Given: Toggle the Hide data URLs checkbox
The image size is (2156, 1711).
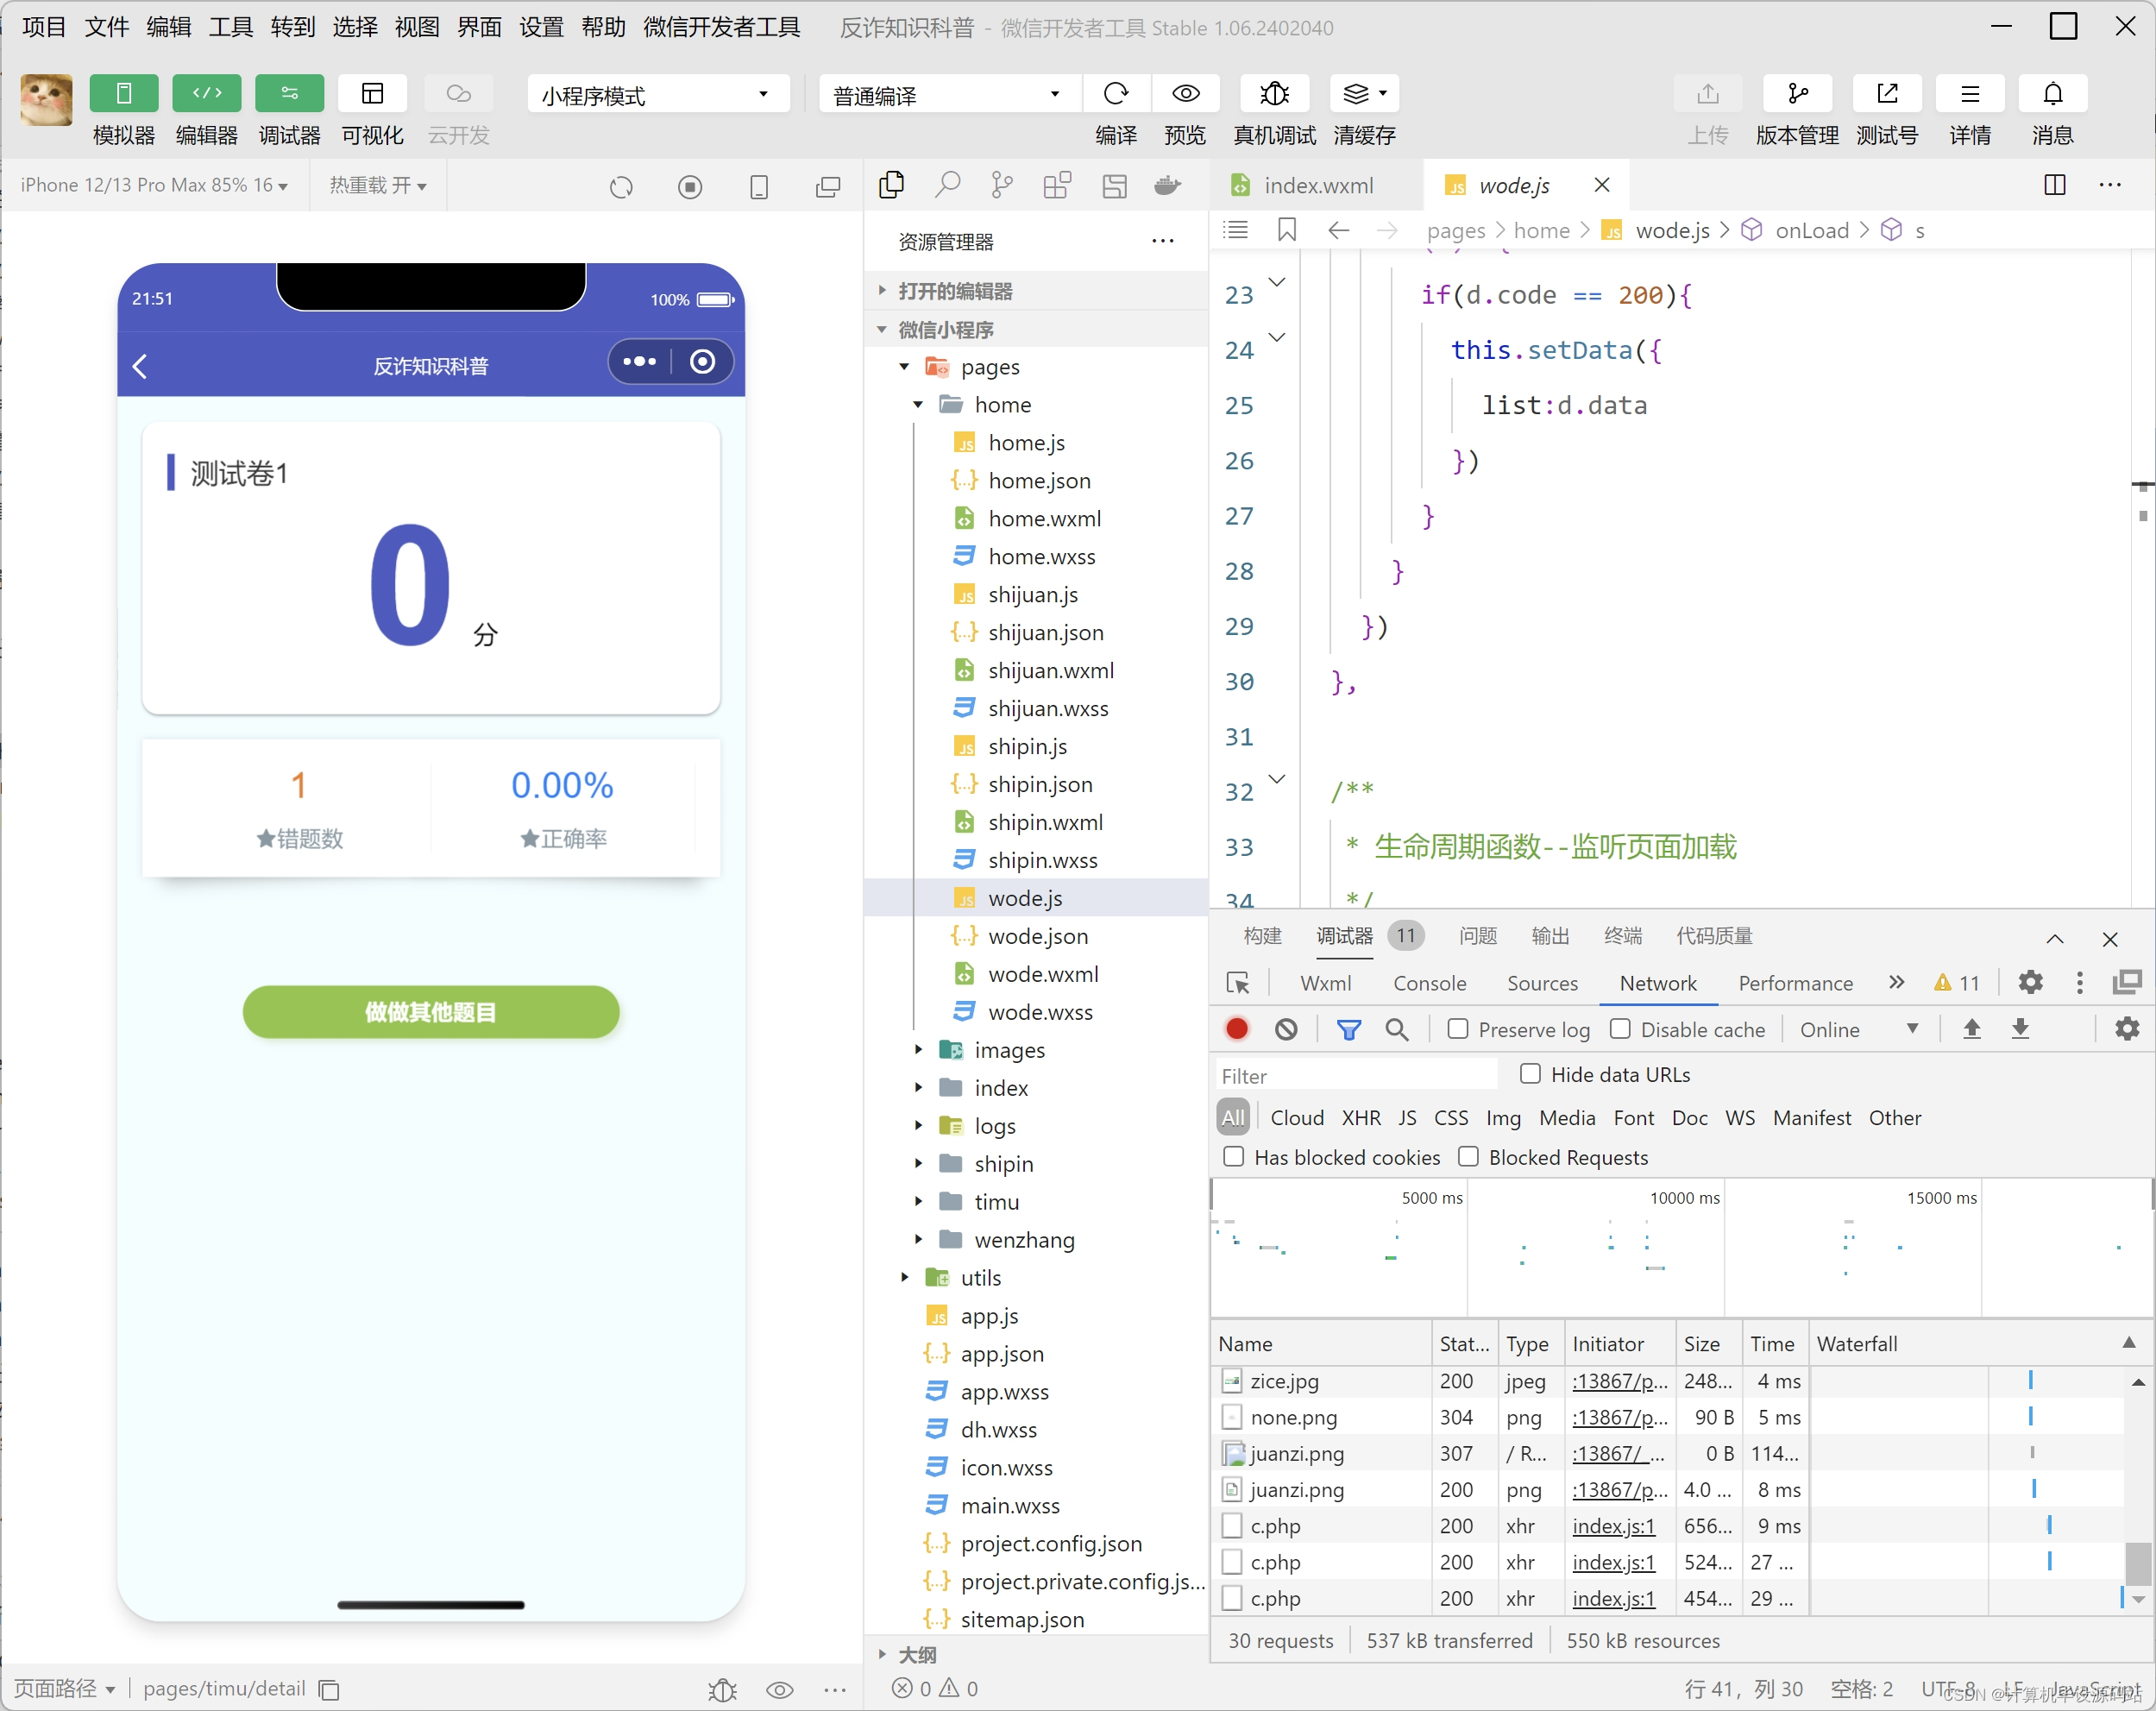Looking at the screenshot, I should click(1530, 1073).
